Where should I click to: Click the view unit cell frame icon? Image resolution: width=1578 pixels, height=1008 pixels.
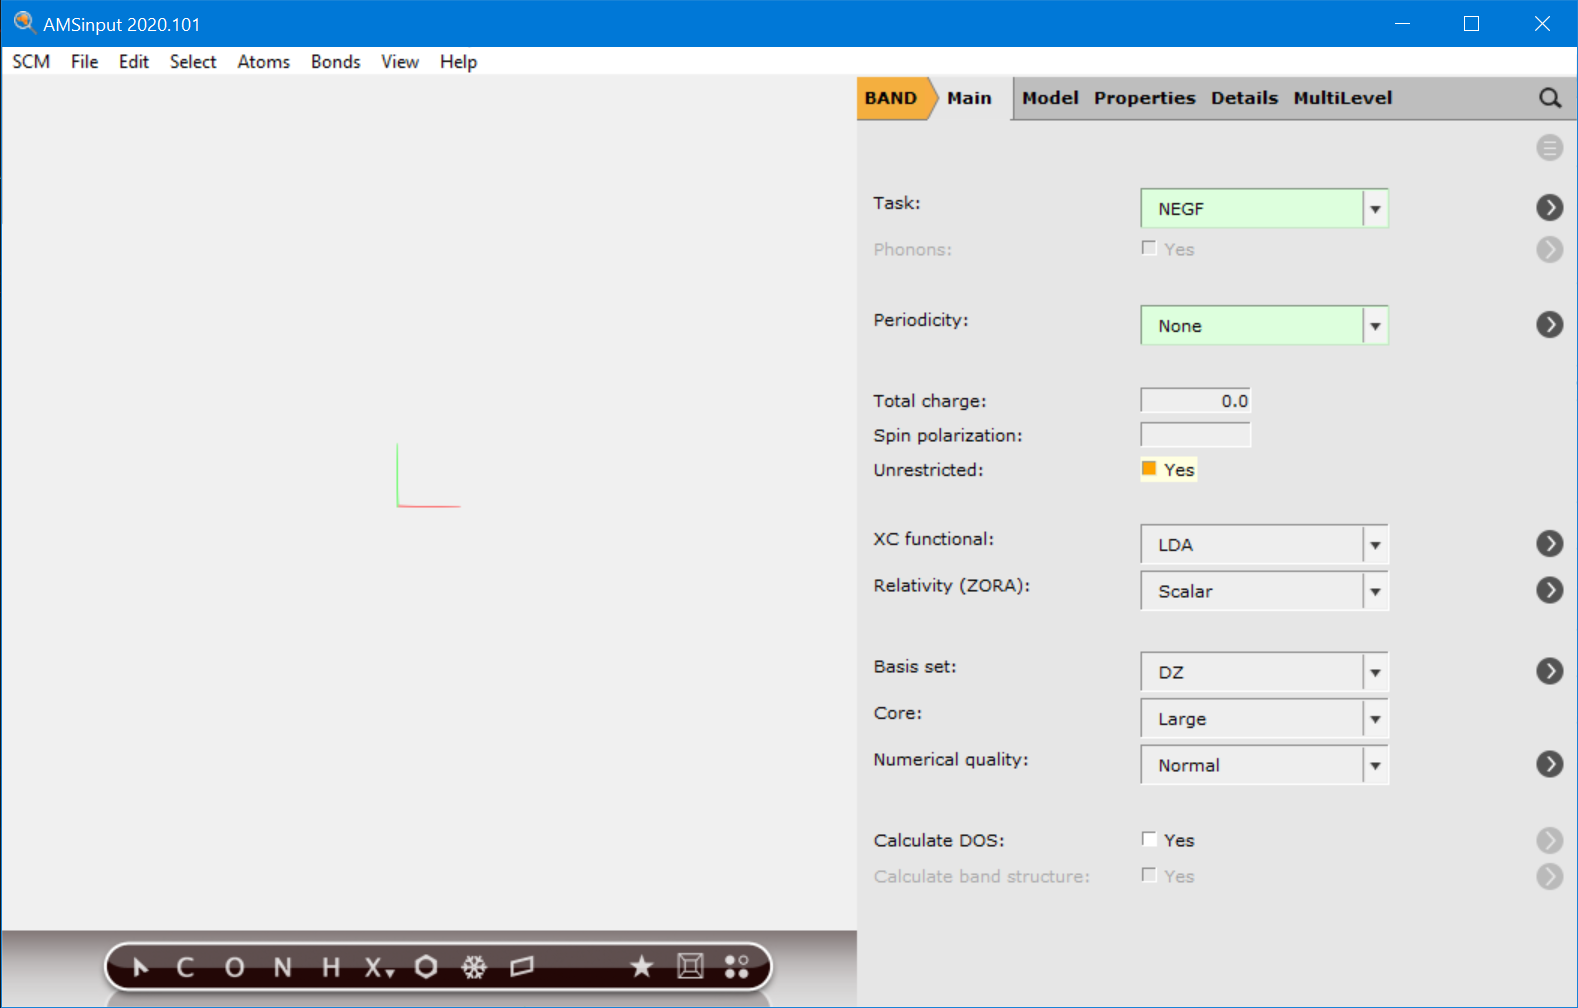(x=690, y=967)
